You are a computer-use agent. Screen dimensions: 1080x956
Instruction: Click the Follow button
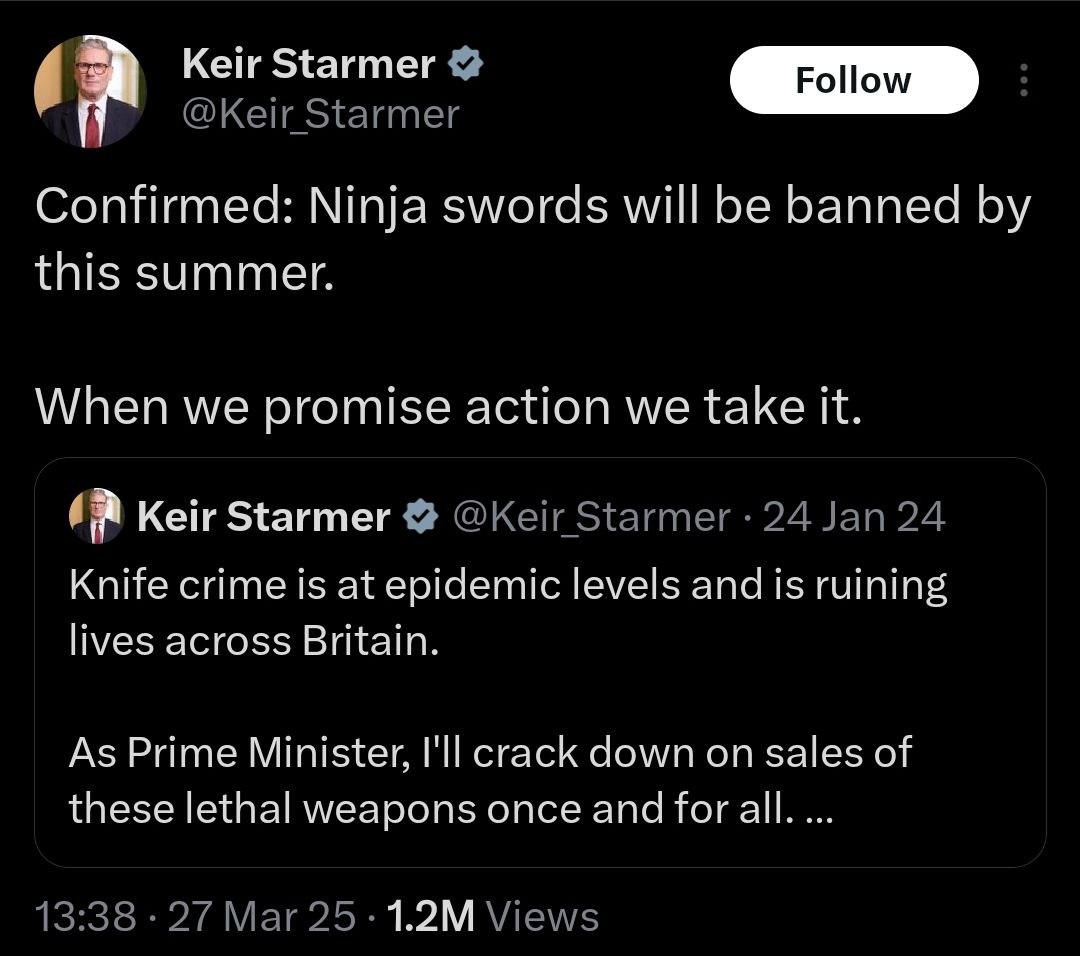click(853, 80)
